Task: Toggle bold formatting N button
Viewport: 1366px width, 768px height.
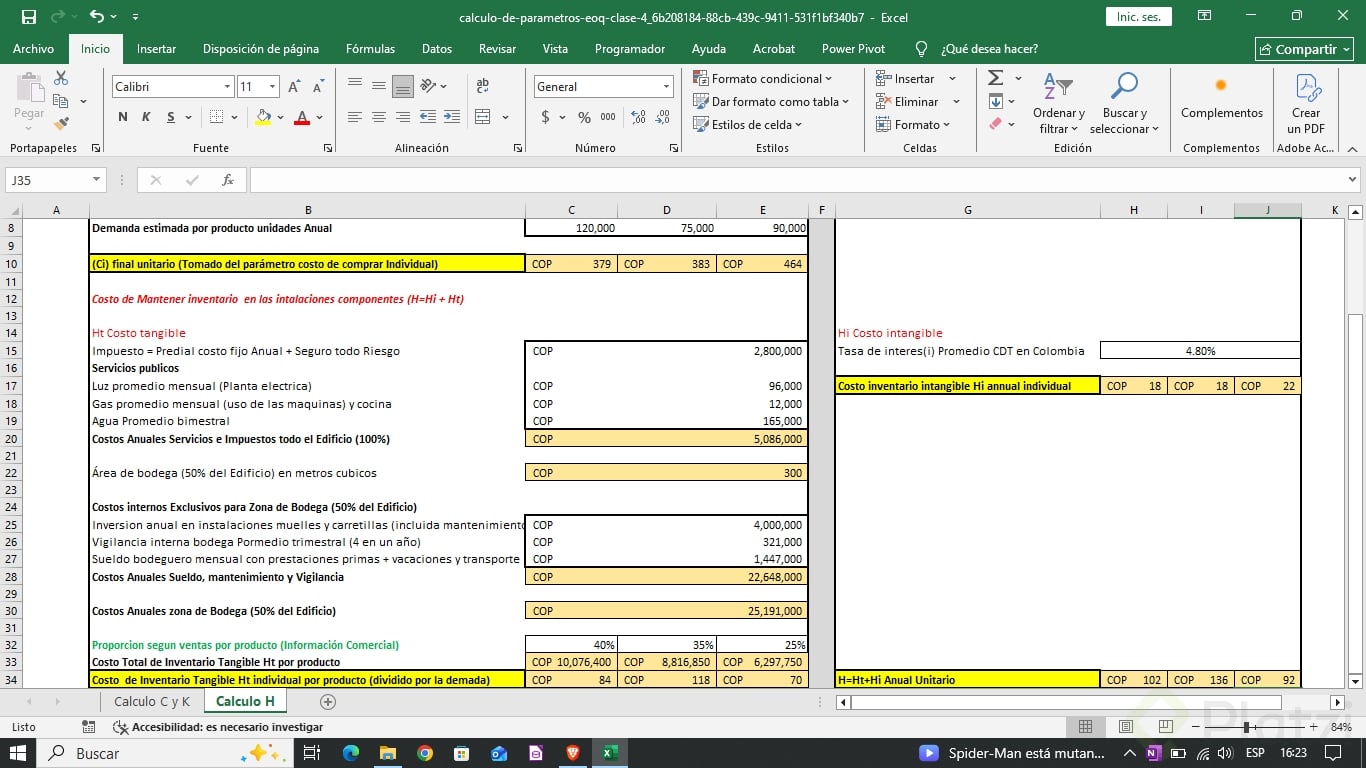Action: (x=123, y=117)
